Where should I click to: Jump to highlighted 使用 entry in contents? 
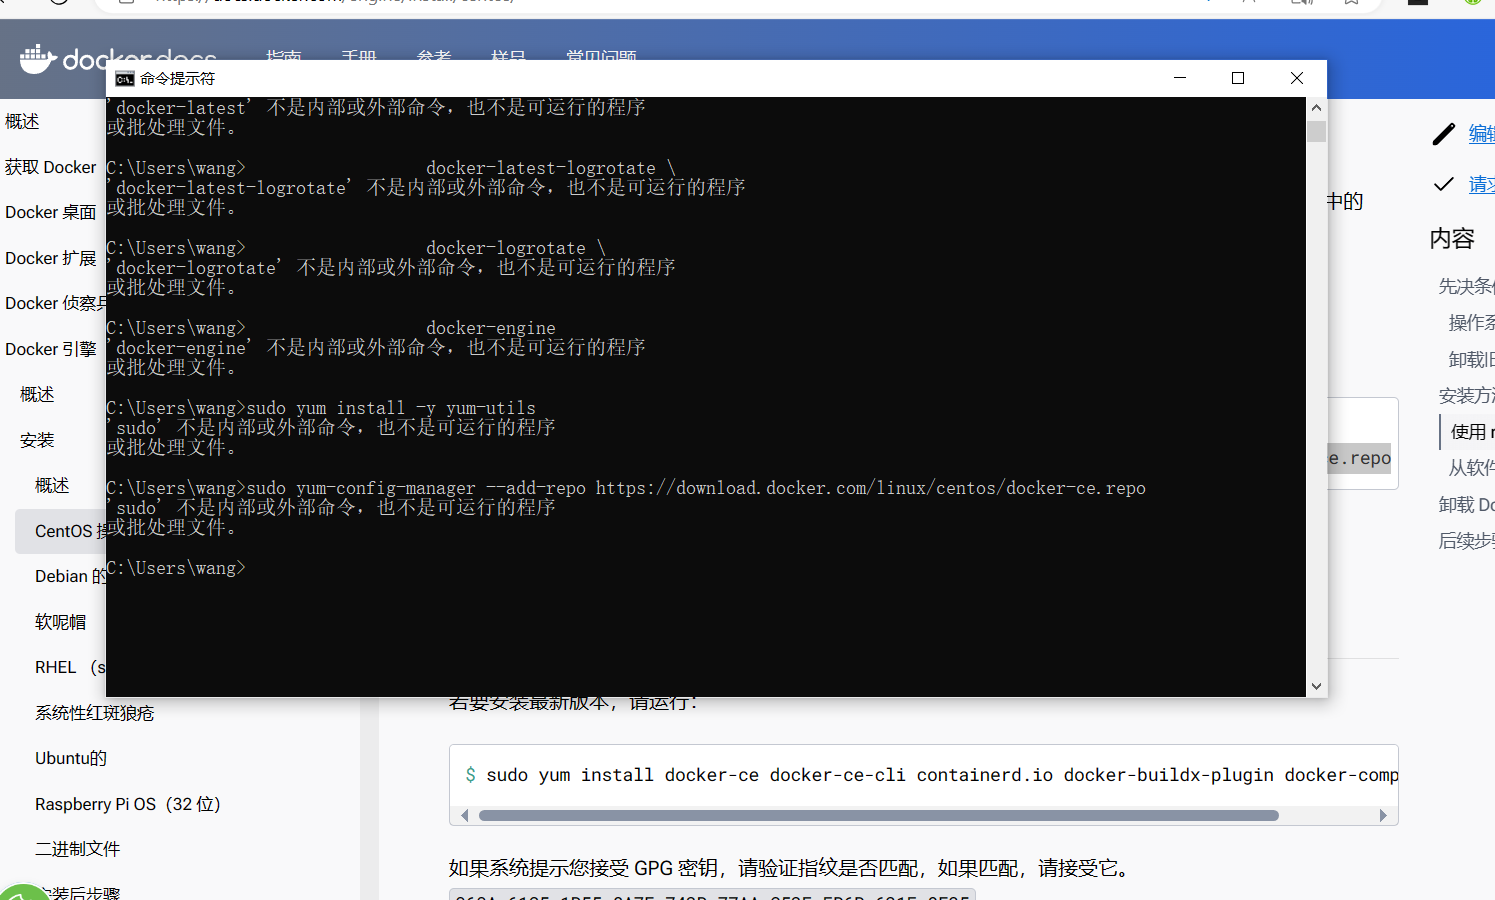(x=1472, y=431)
